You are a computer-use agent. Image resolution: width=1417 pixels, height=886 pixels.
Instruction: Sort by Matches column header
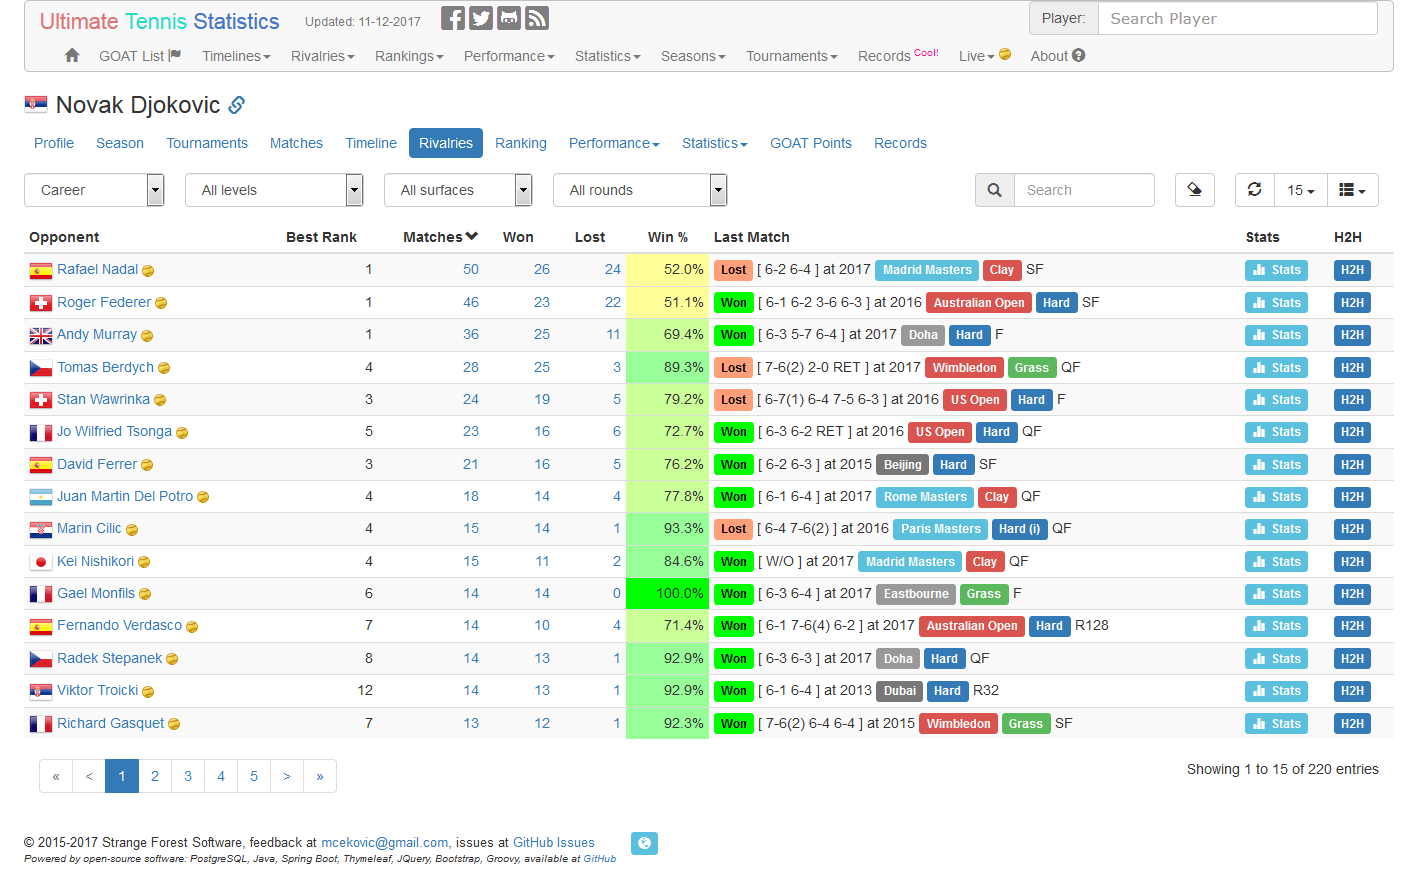click(440, 237)
